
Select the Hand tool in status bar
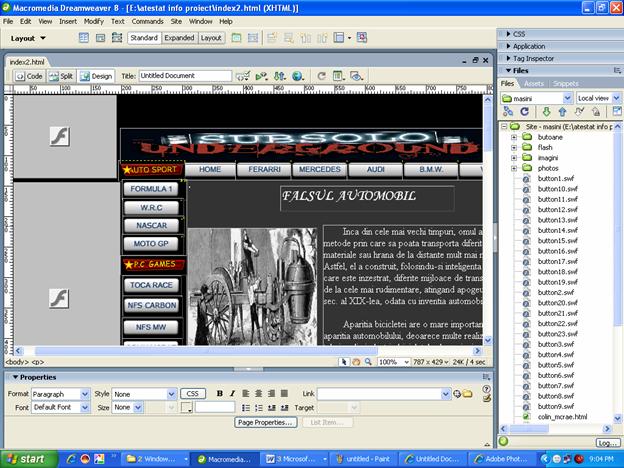pyautogui.click(x=356, y=362)
